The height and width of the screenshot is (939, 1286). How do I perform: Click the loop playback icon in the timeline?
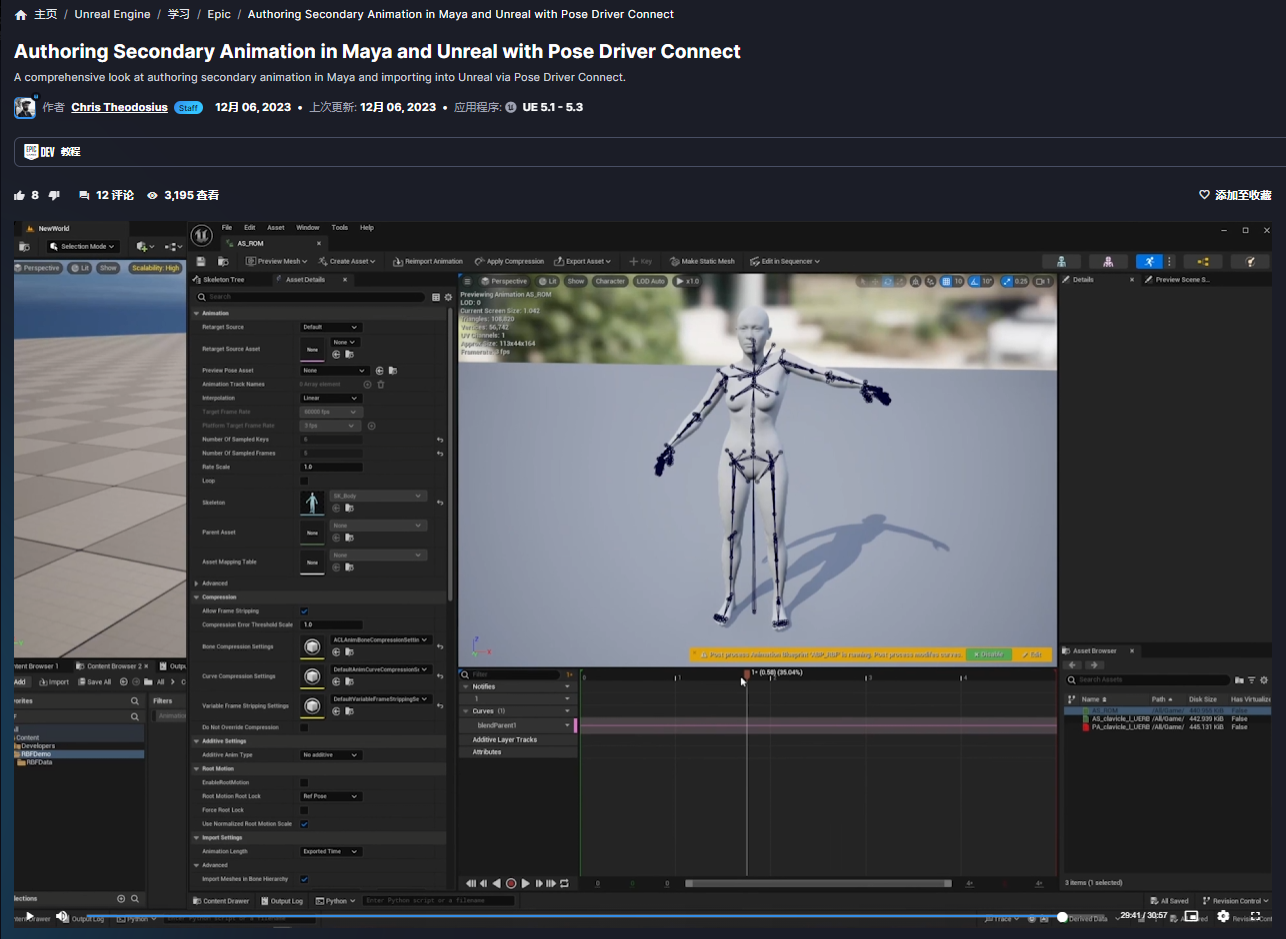tap(563, 883)
